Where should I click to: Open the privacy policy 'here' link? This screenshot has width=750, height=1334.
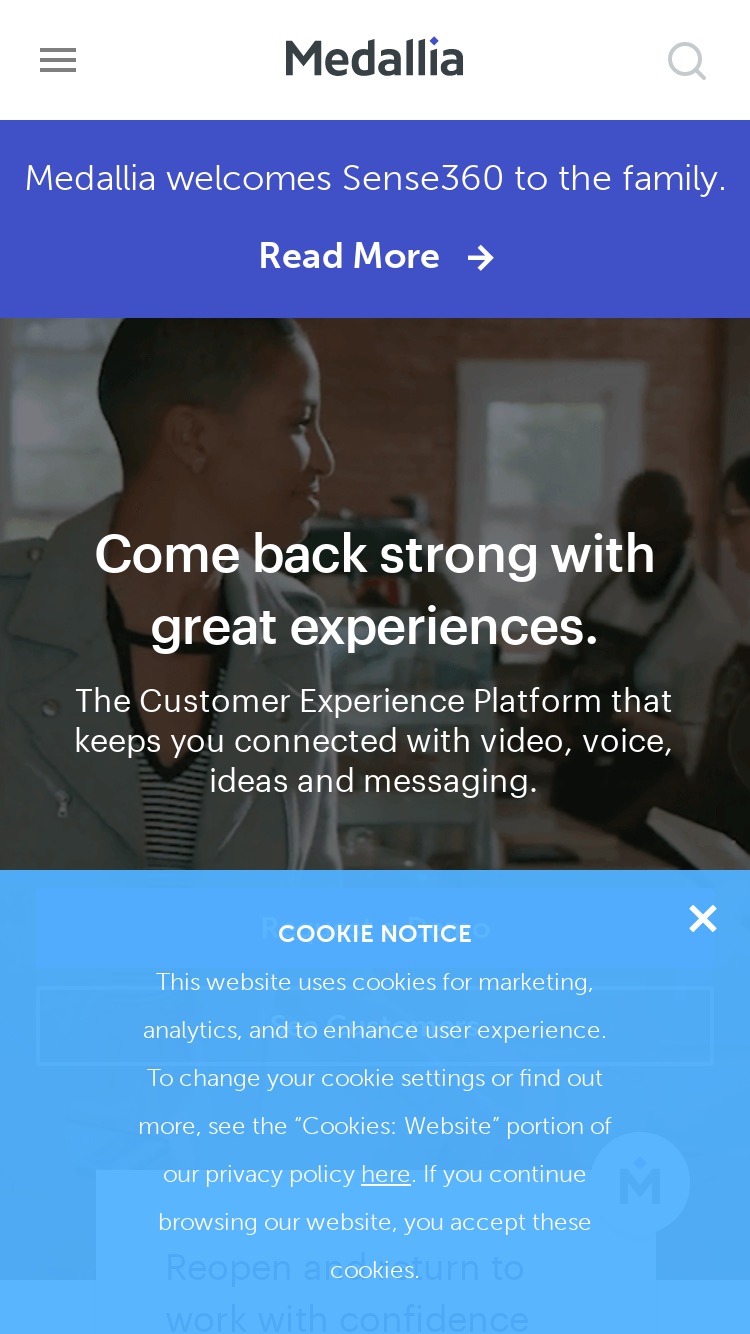click(386, 1174)
